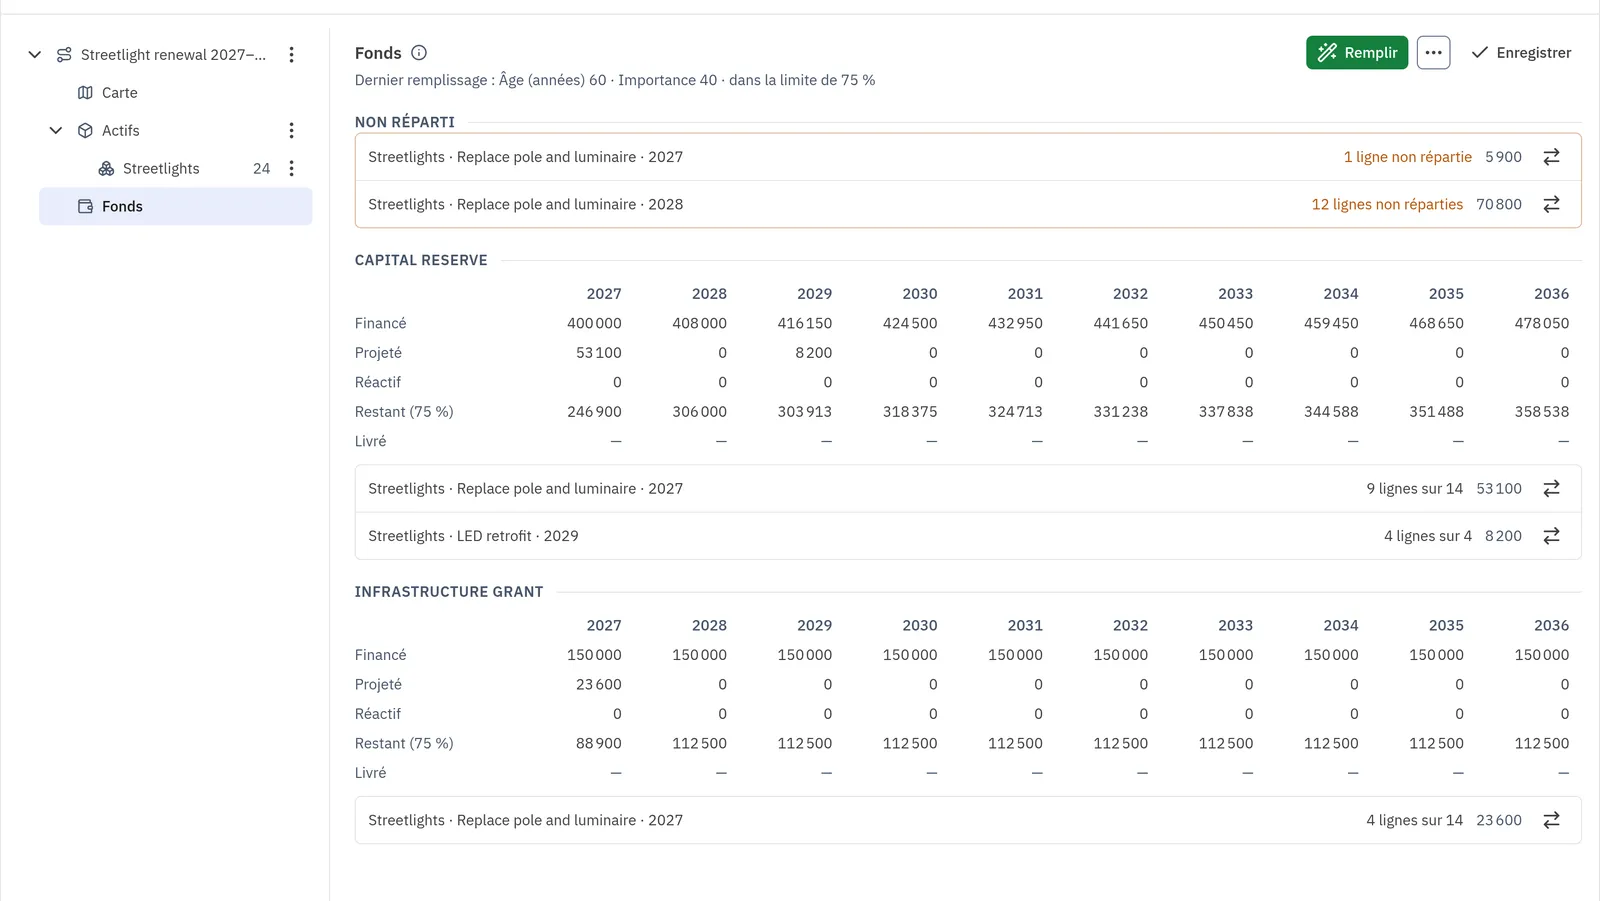Viewport: 1600px width, 901px height.
Task: Reassign unallocated 2028 row of 70 800
Action: [x=1551, y=204]
